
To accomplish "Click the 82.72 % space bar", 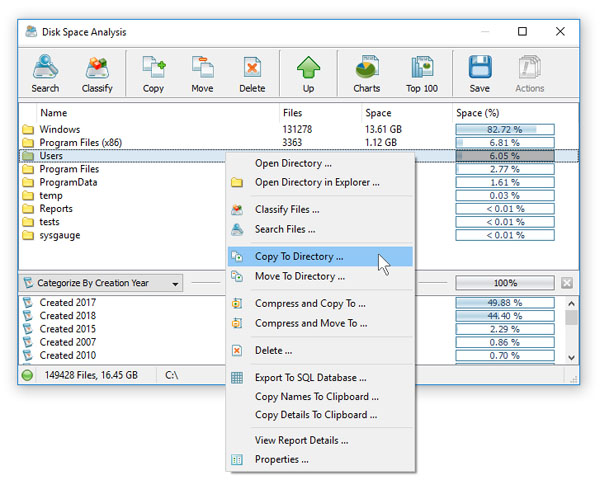I will click(505, 129).
